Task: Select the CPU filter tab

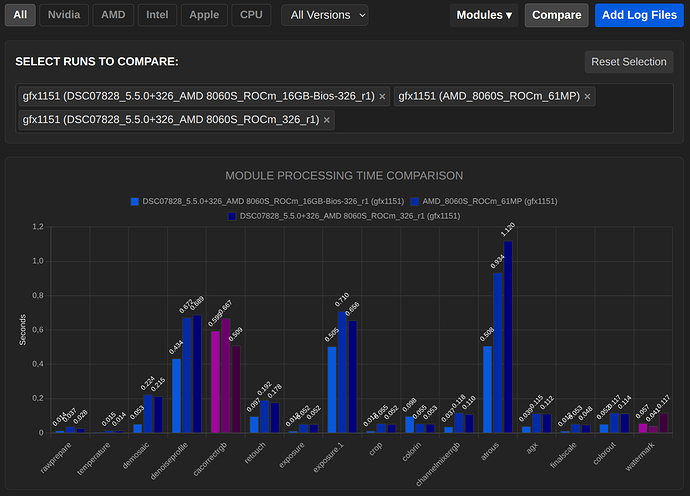Action: 251,15
